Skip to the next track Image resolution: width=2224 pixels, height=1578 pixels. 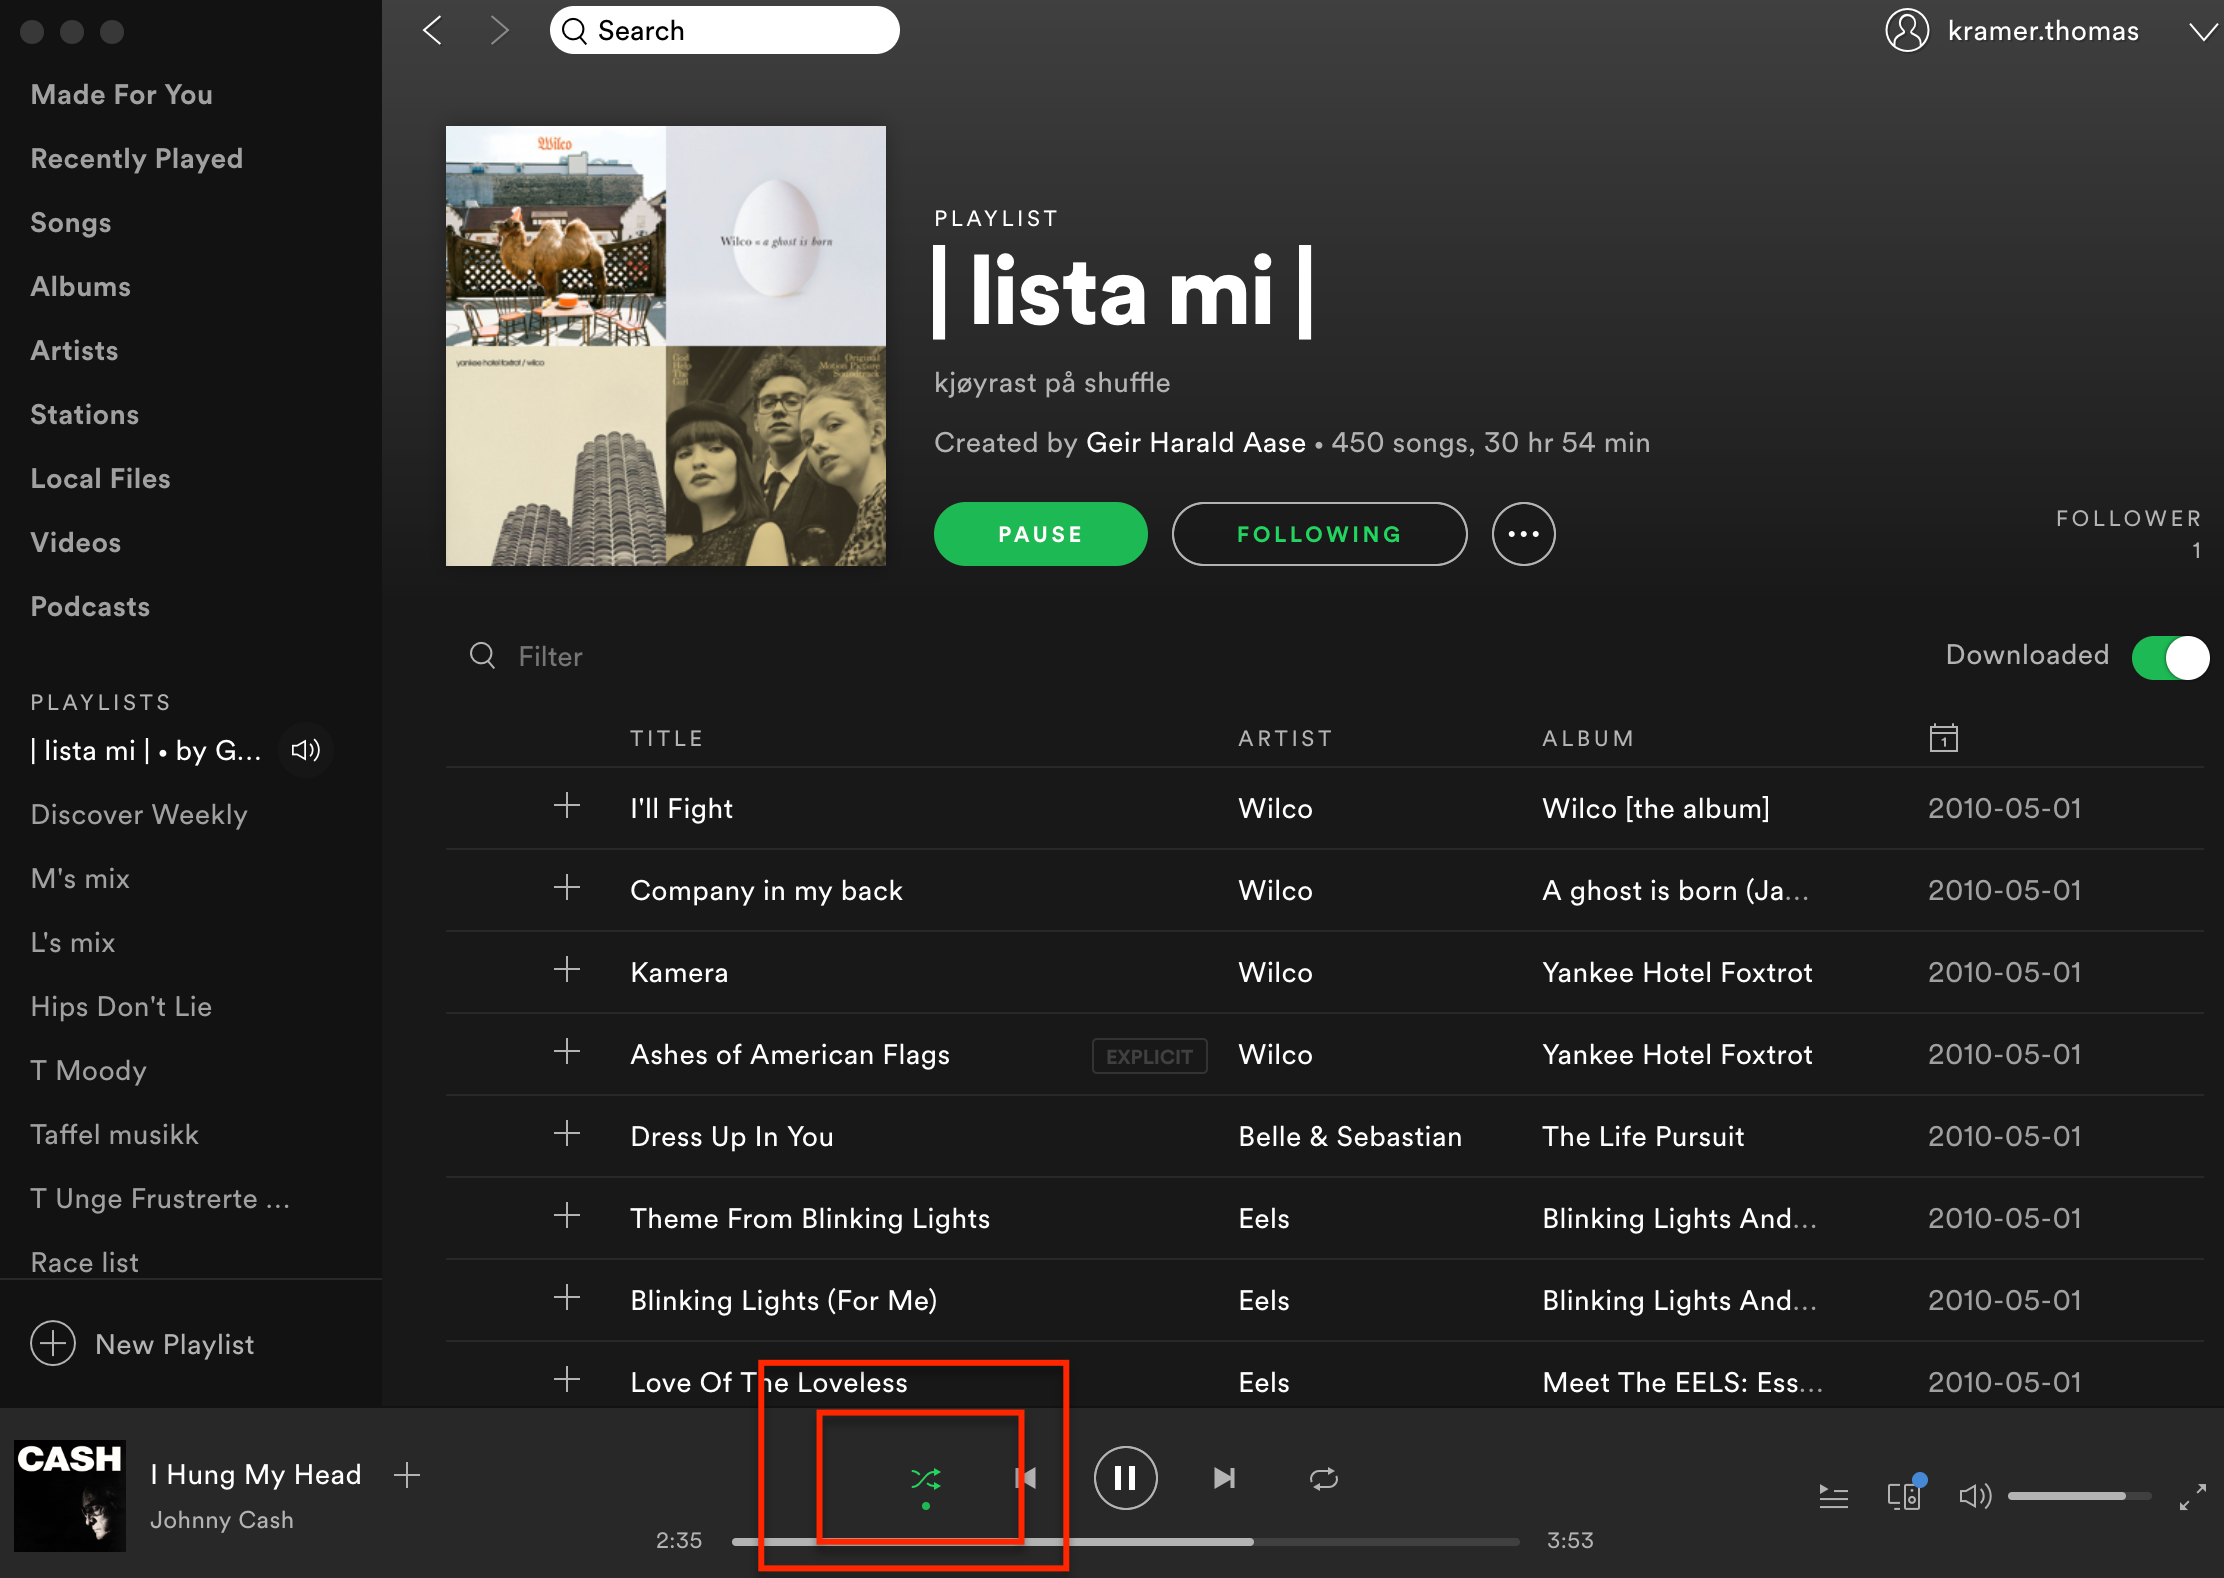1224,1478
